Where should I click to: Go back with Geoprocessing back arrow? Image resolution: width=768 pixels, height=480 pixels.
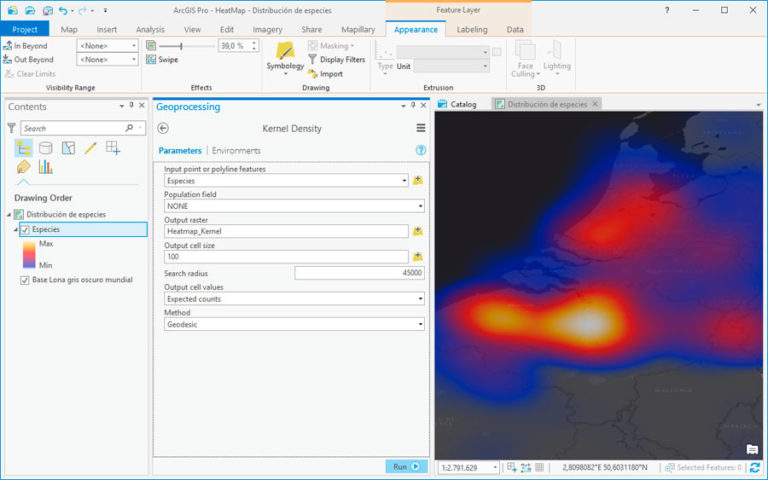click(x=163, y=128)
